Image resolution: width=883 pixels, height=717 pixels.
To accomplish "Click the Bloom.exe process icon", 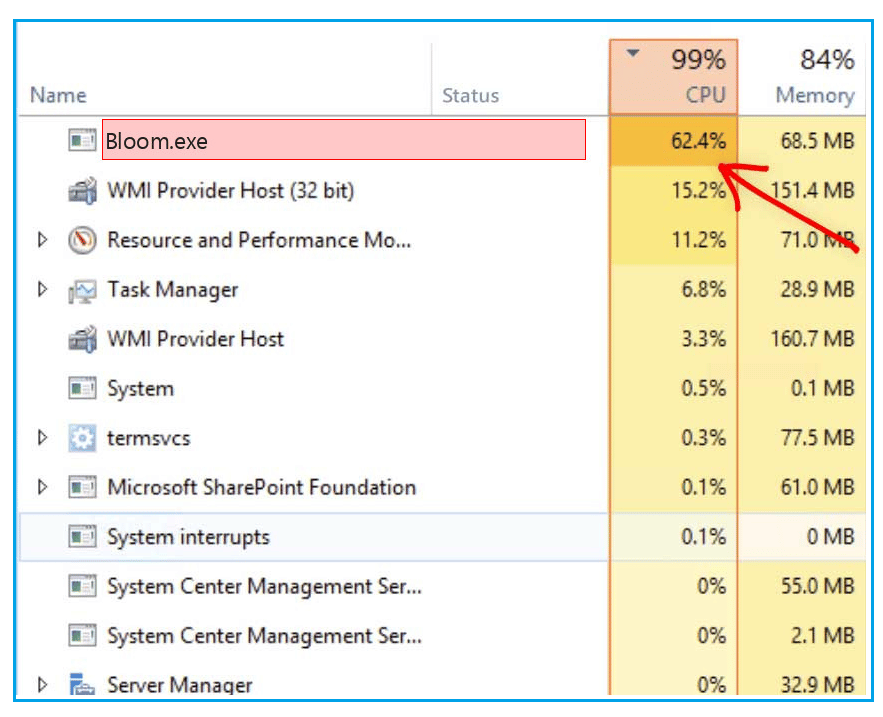I will pyautogui.click(x=82, y=140).
